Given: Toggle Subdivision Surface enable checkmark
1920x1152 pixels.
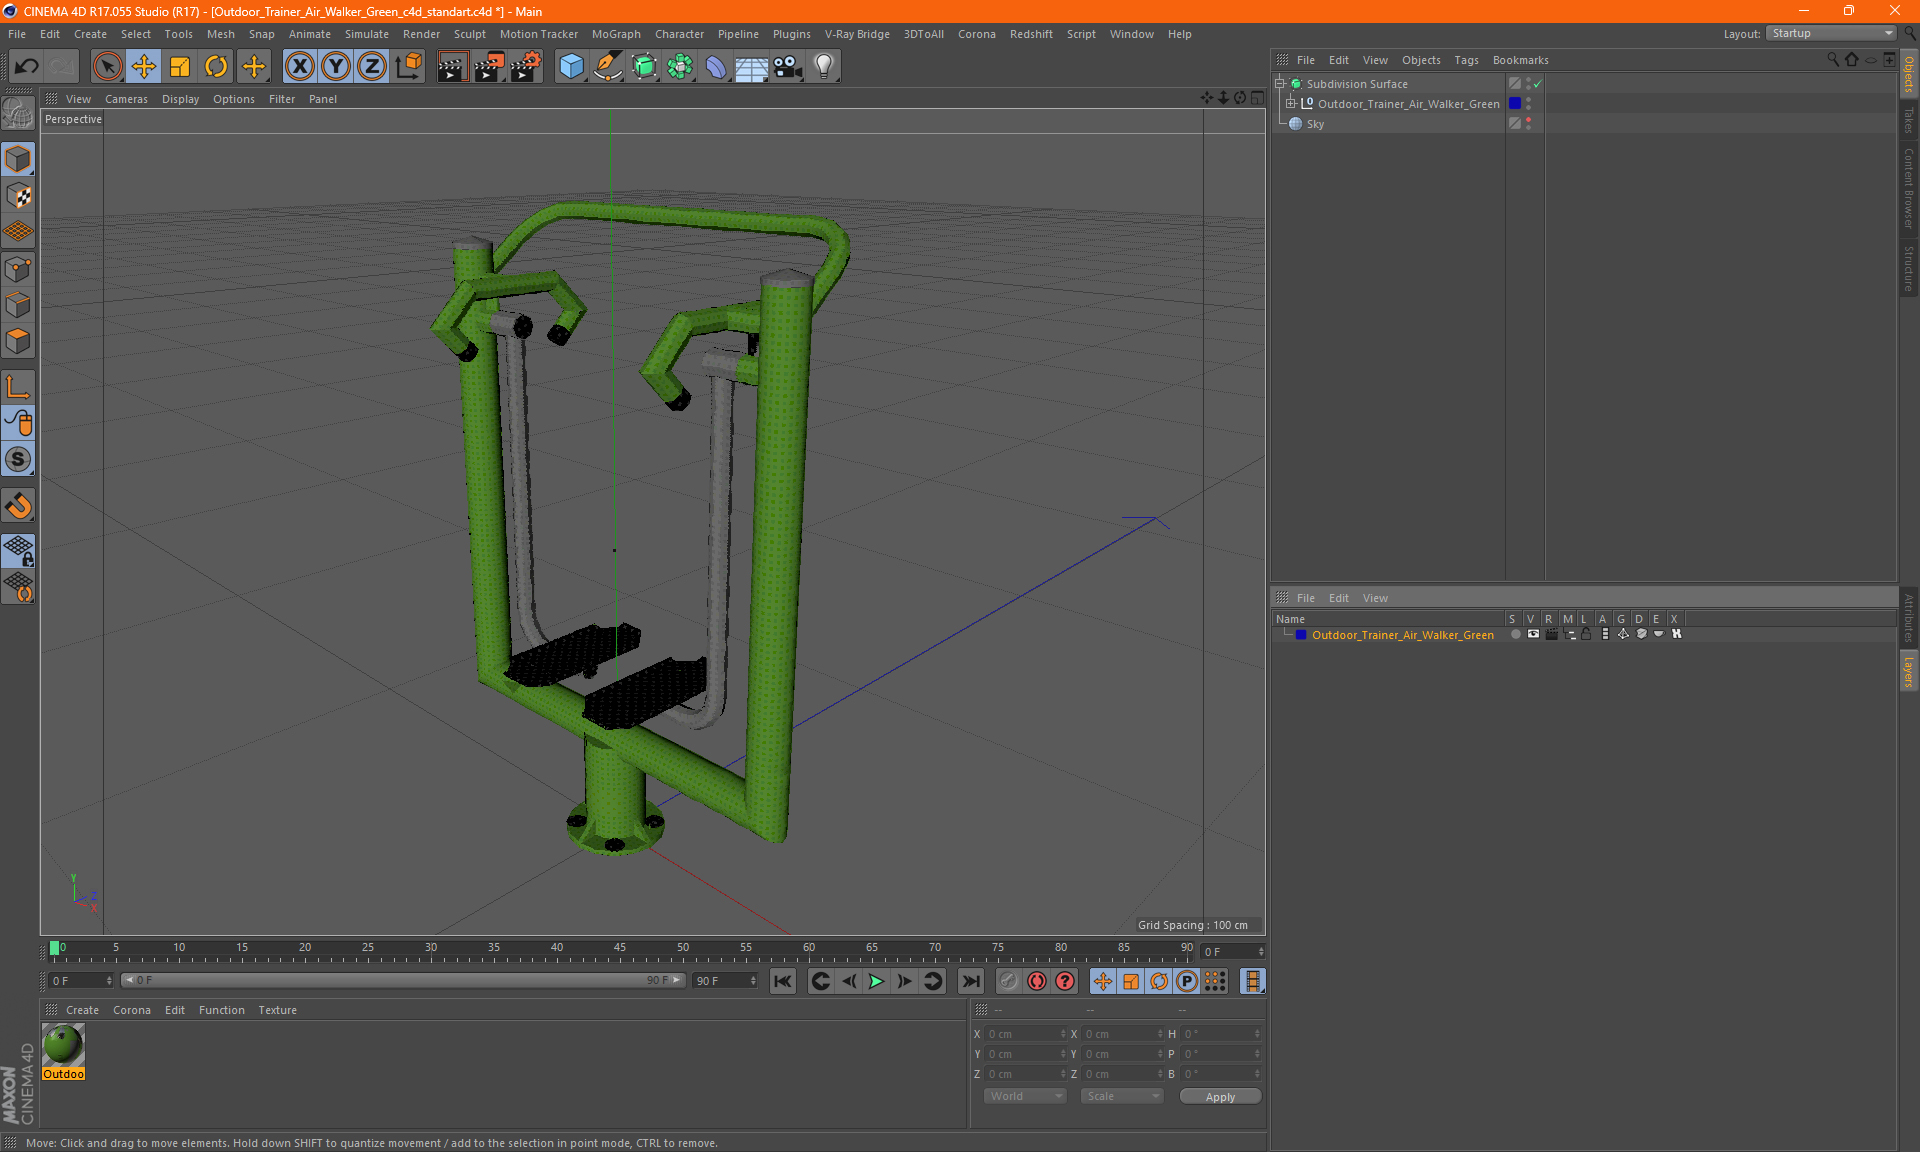Looking at the screenshot, I should point(1537,84).
